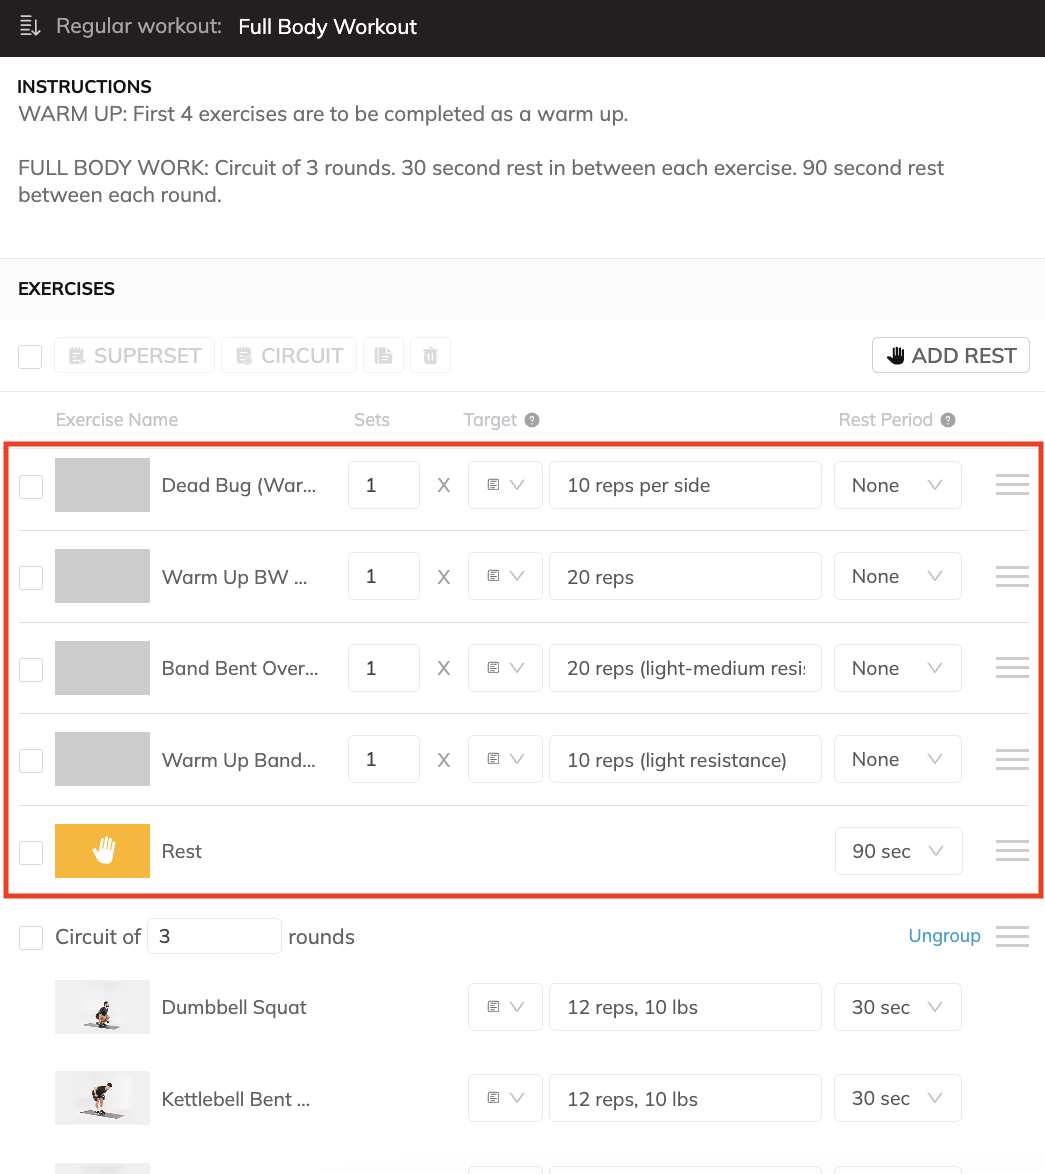Click the SUPERSET button
The width and height of the screenshot is (1045, 1174).
pyautogui.click(x=135, y=355)
